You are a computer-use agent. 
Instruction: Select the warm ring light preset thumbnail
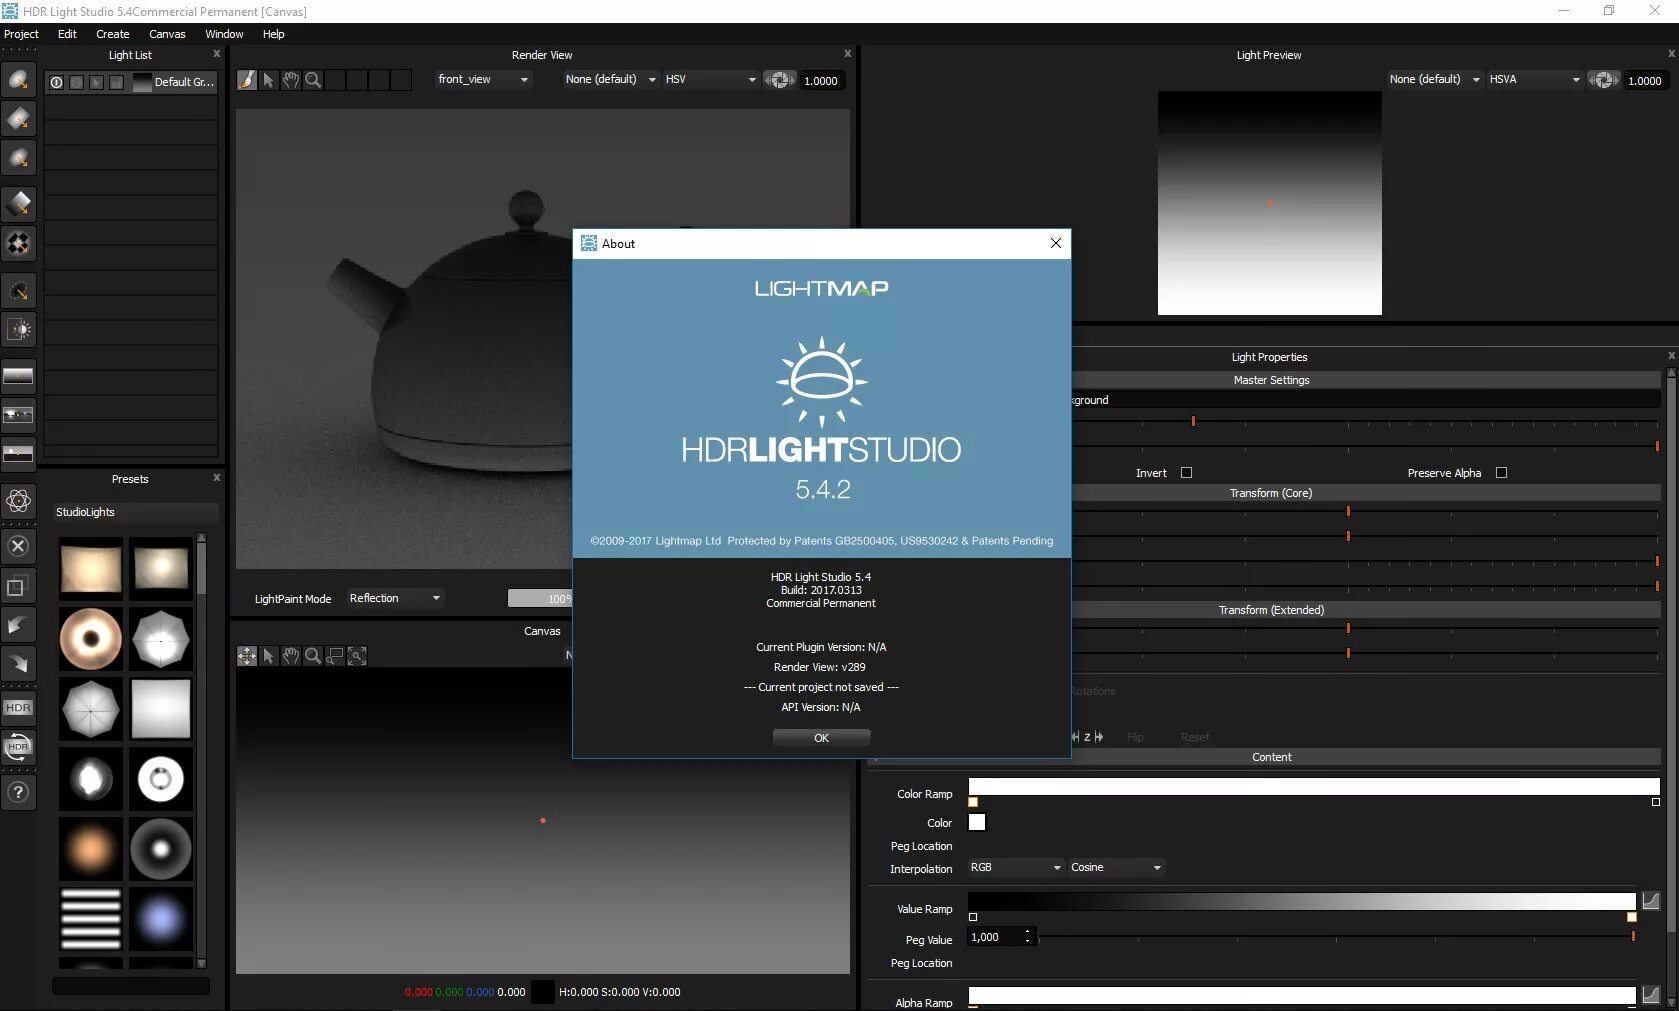click(x=90, y=639)
